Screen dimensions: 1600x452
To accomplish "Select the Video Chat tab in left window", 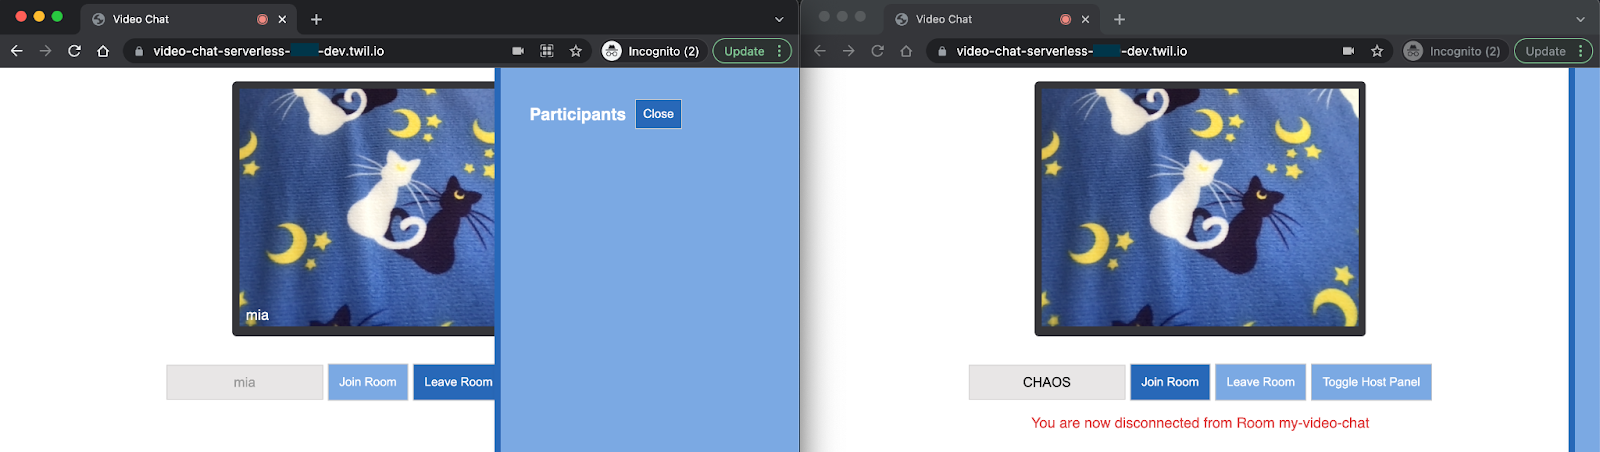I will tap(188, 19).
